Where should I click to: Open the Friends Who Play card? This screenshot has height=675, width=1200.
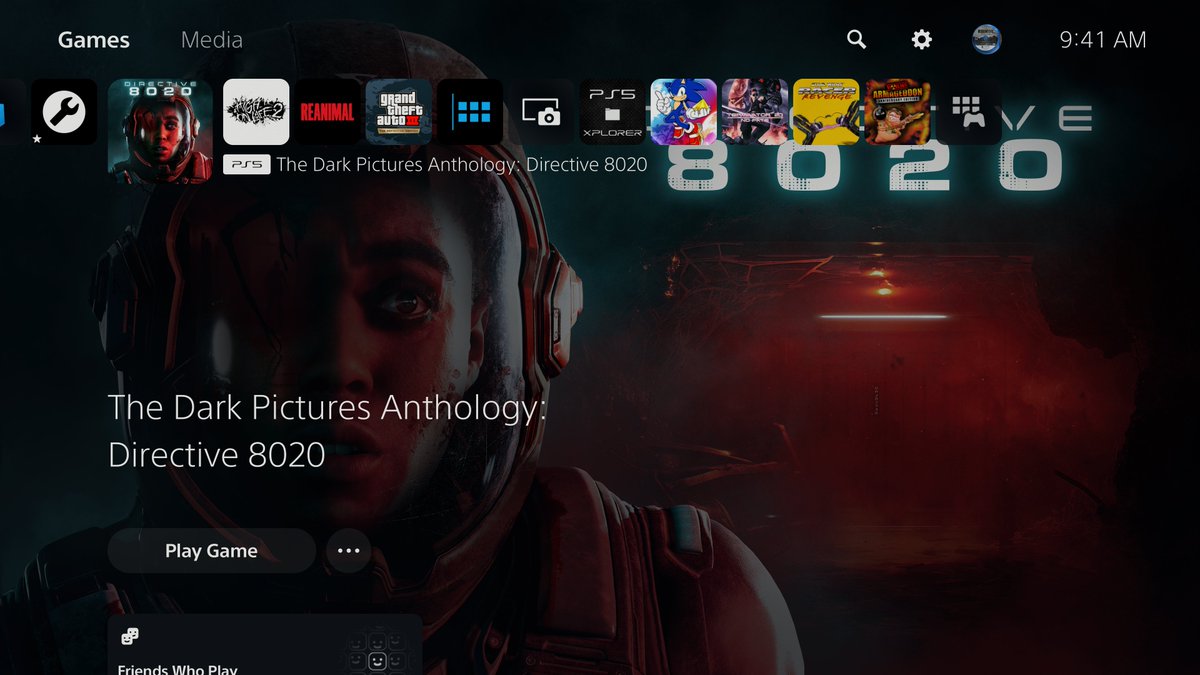tap(265, 645)
